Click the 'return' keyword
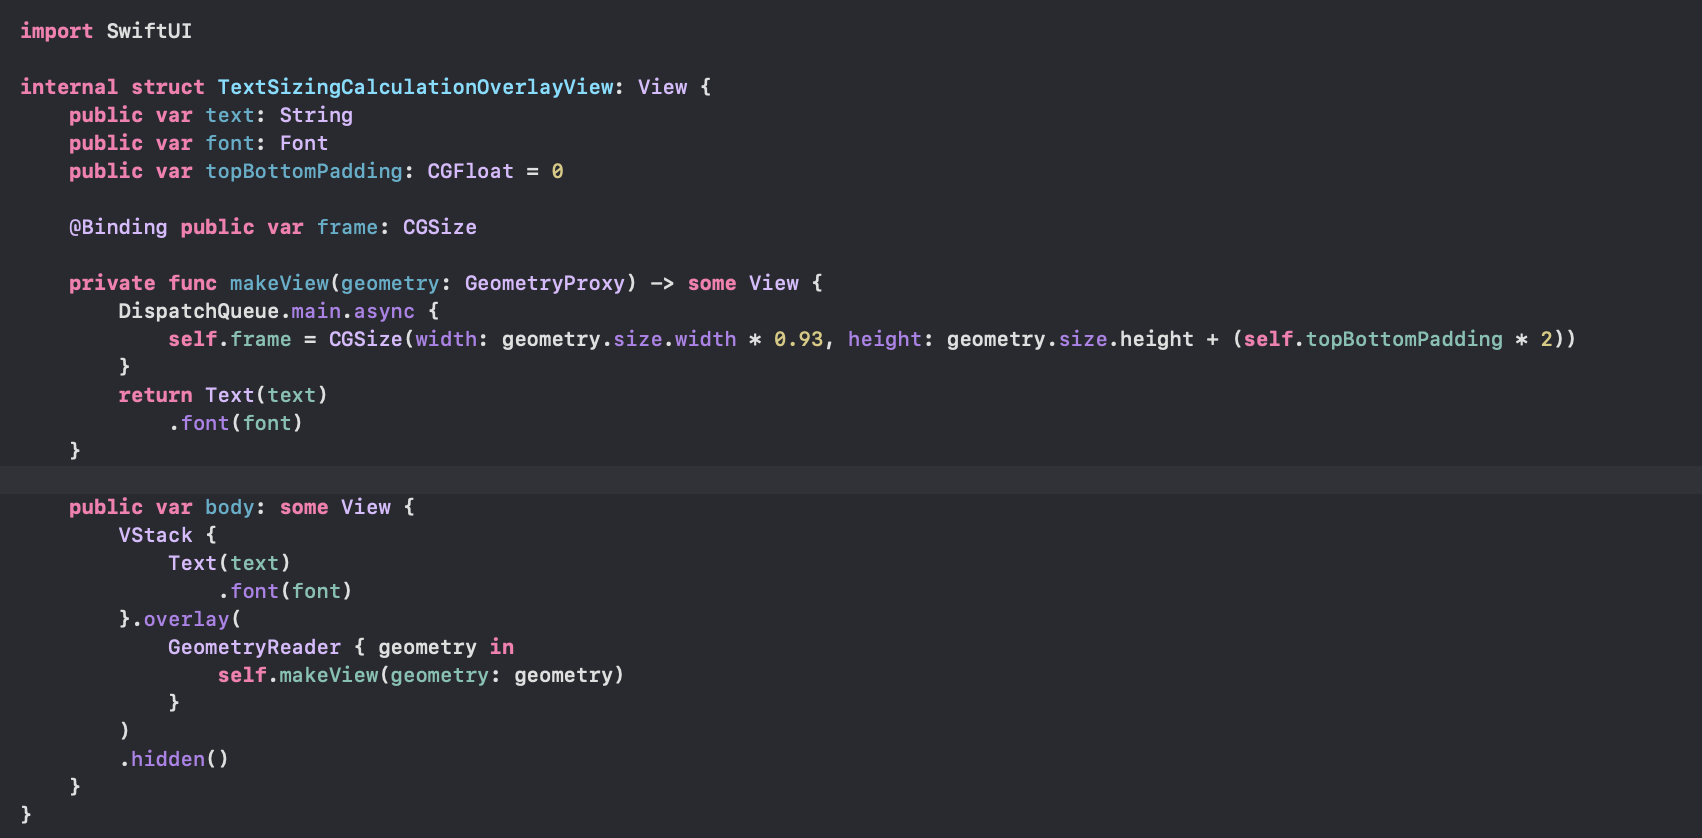 point(155,395)
